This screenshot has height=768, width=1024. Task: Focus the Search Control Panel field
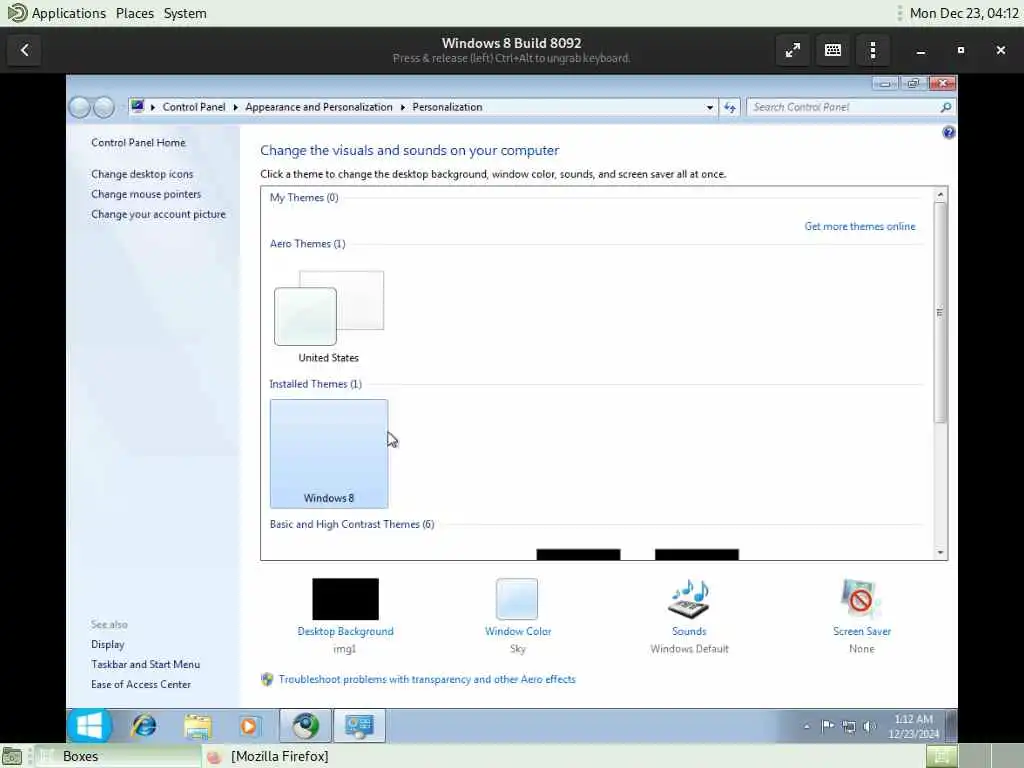844,107
